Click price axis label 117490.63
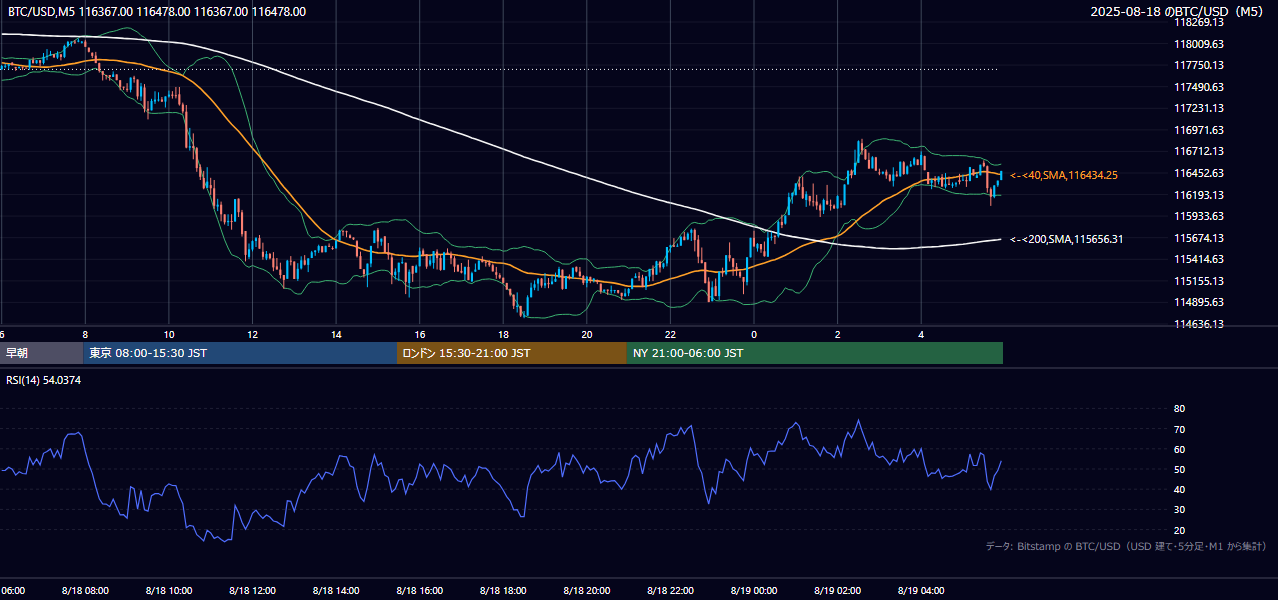 (1199, 87)
